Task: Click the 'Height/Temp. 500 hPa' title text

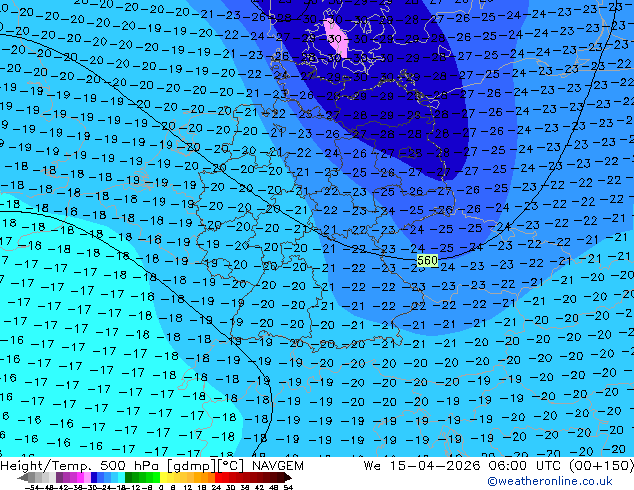Action: (x=81, y=466)
